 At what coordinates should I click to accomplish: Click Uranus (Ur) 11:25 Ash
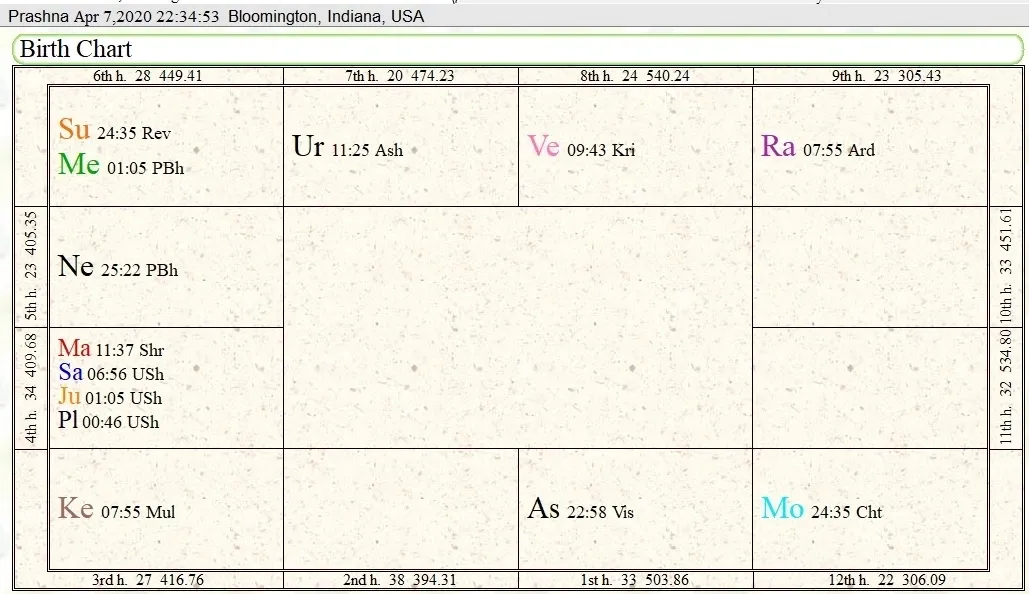pyautogui.click(x=347, y=147)
